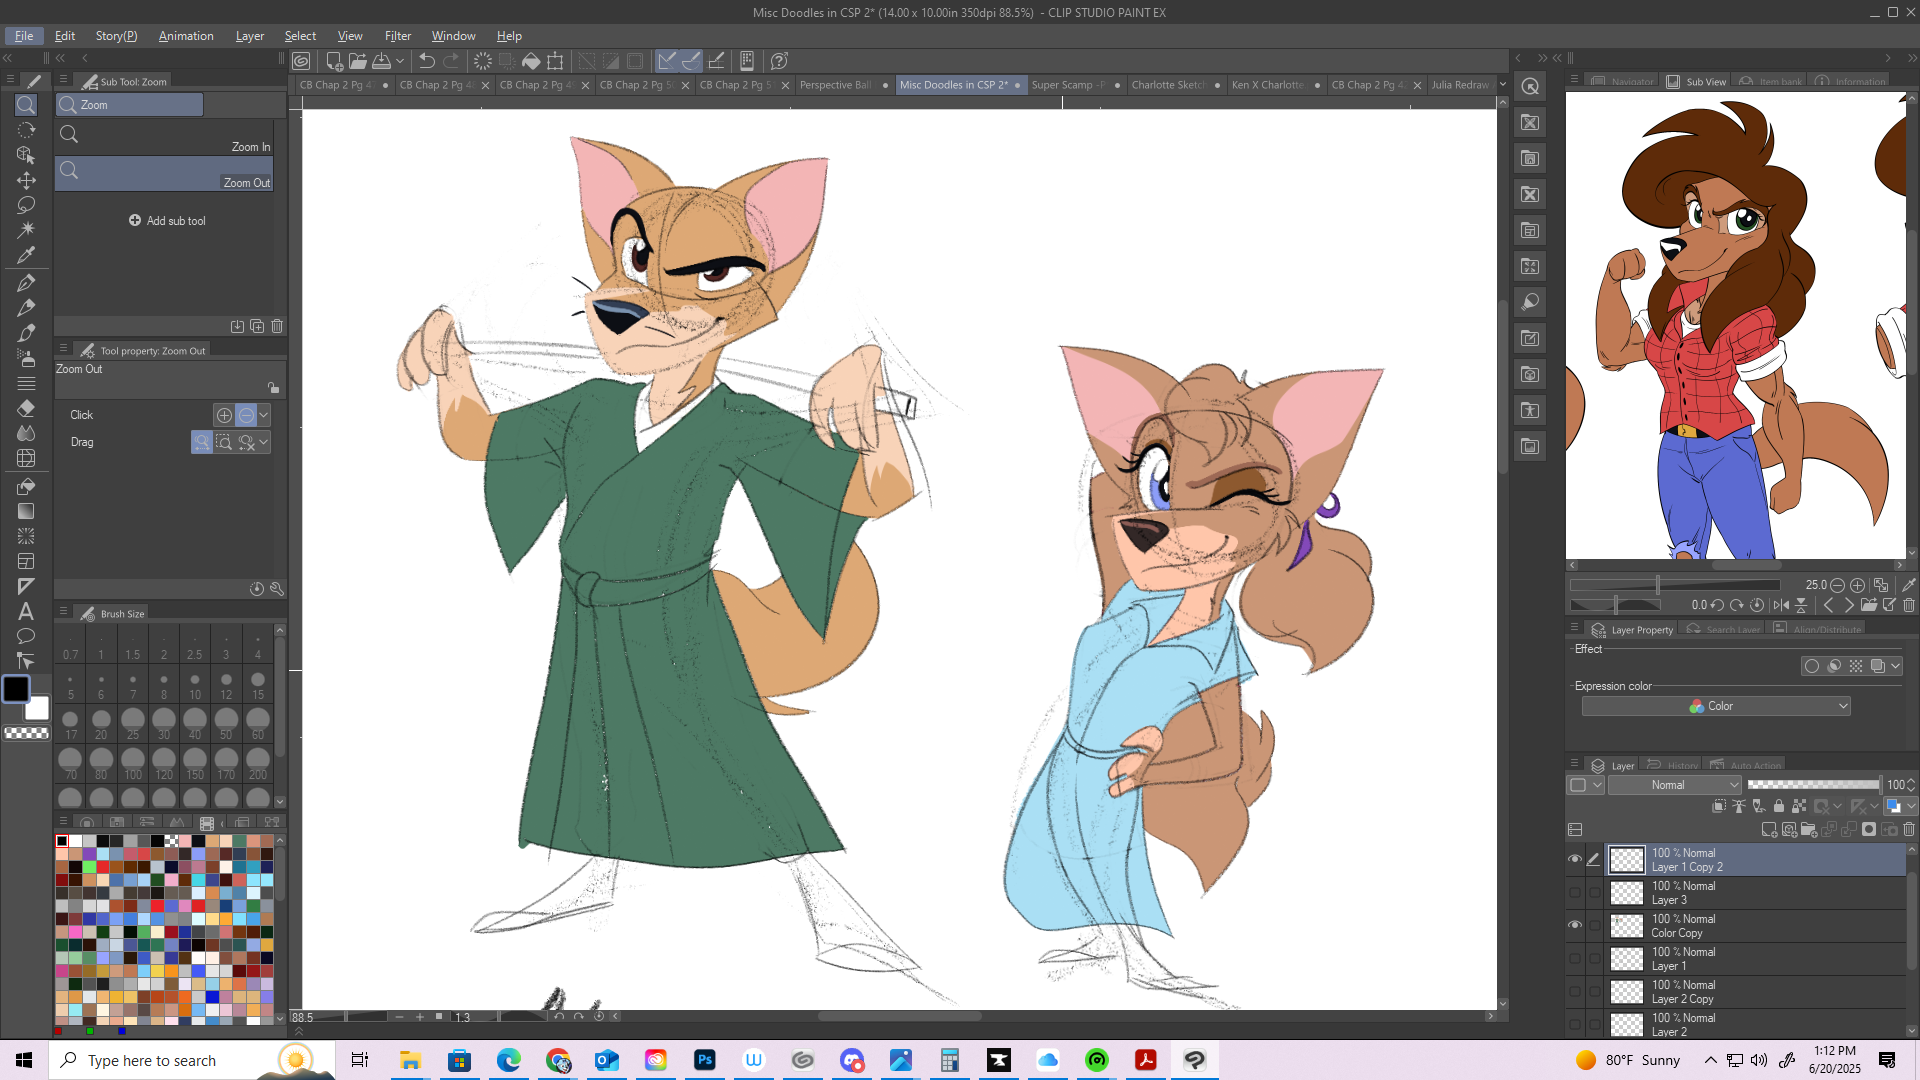This screenshot has width=1920, height=1080.
Task: Hide the Color Copy layer
Action: point(1575,925)
